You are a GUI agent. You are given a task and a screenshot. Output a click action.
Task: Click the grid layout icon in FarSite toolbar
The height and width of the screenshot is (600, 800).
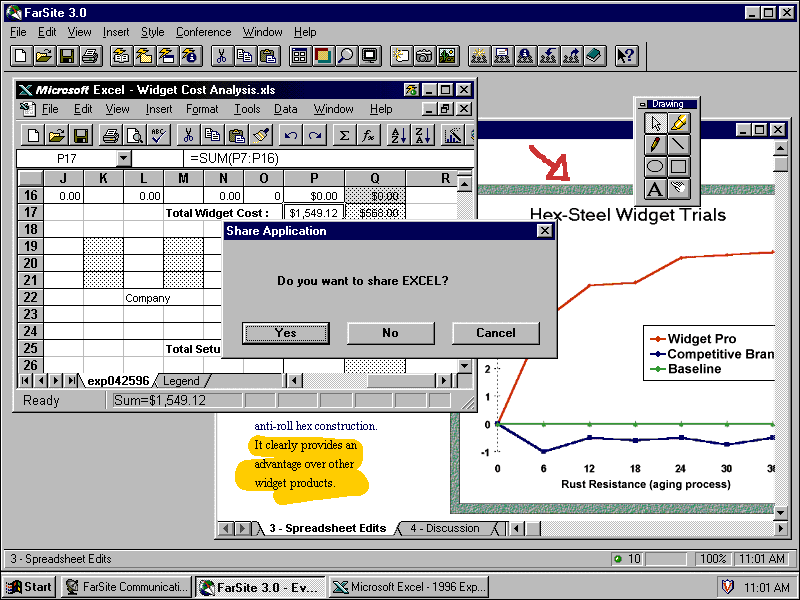[300, 56]
